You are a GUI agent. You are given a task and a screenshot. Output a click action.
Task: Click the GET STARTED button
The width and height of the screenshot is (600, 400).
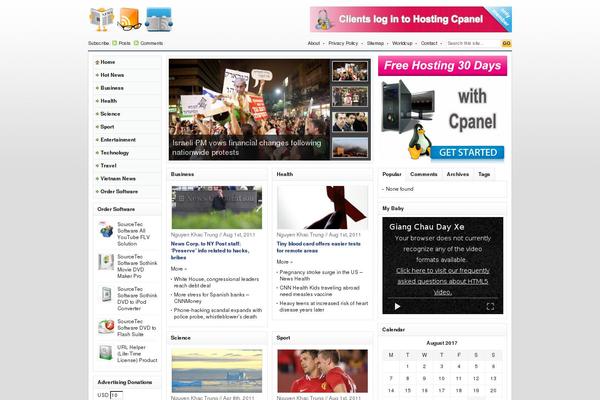pos(468,152)
